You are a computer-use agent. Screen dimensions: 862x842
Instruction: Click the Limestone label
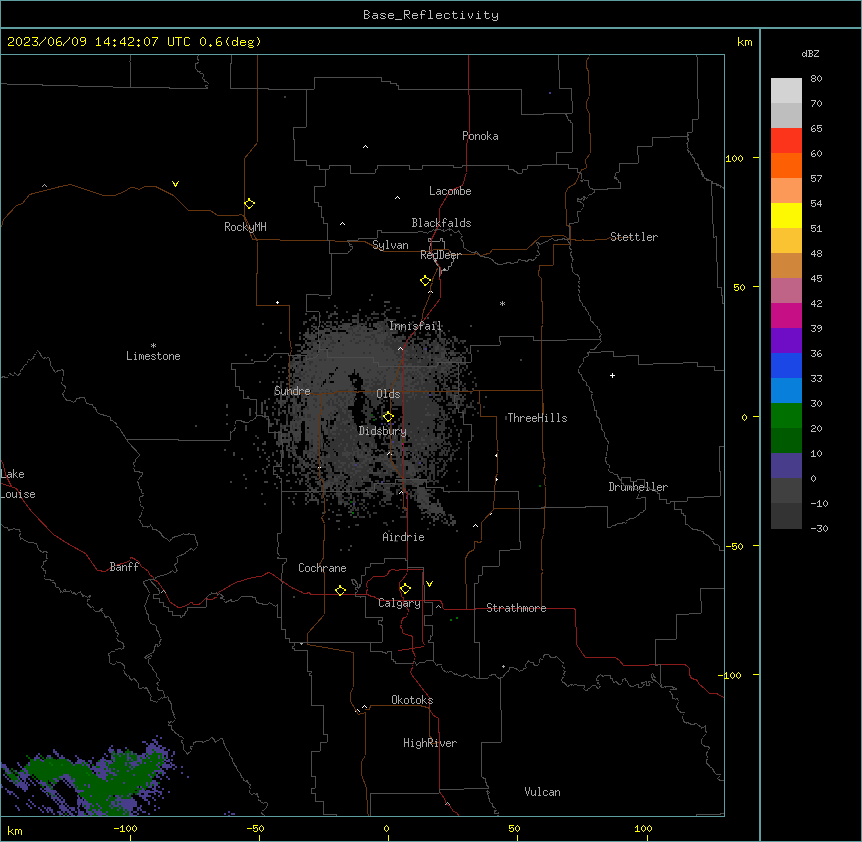(153, 356)
